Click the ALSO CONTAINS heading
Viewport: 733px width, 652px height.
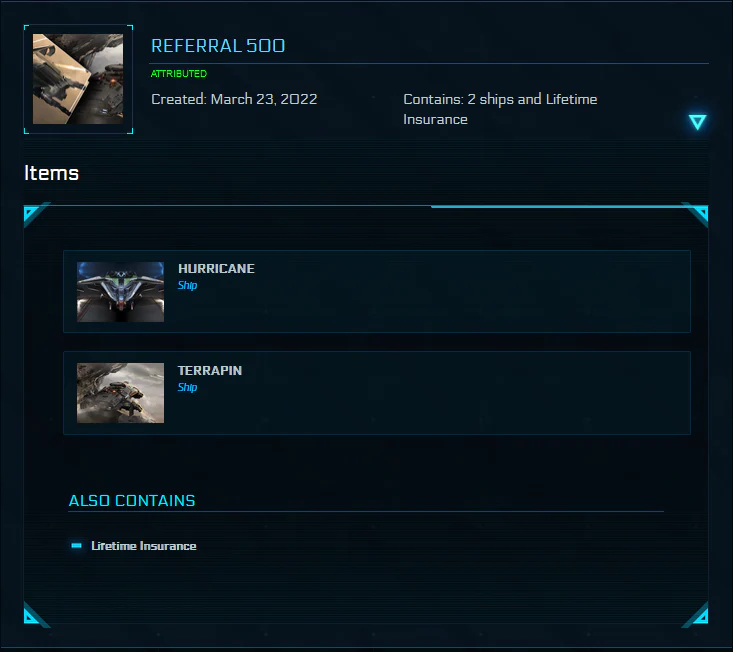(132, 501)
